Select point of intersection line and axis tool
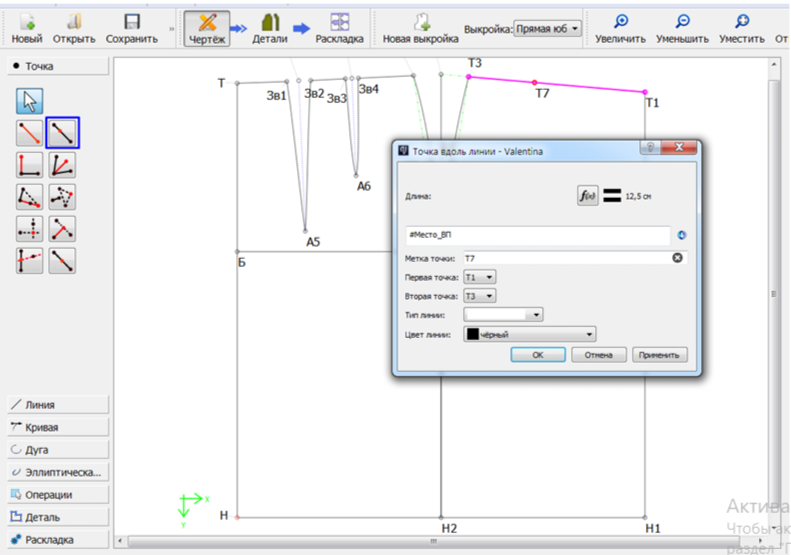 (x=29, y=260)
